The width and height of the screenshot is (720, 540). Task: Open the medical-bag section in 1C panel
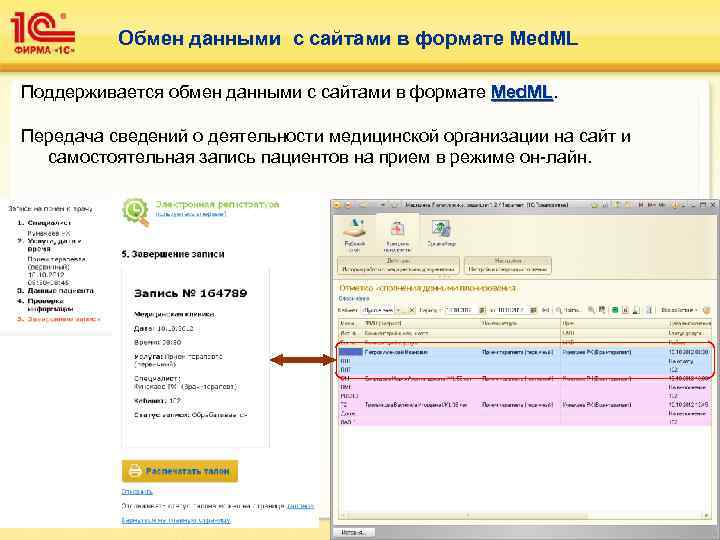click(x=397, y=235)
